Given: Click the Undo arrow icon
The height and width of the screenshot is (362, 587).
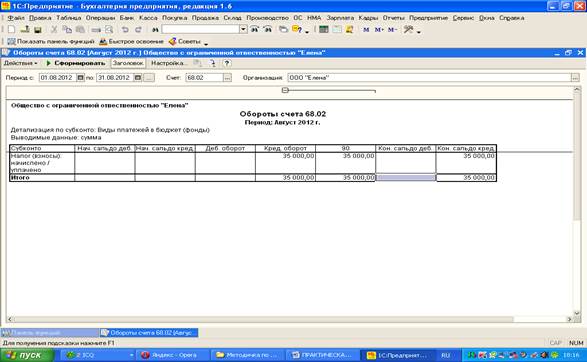Looking at the screenshot, I should (125, 30).
